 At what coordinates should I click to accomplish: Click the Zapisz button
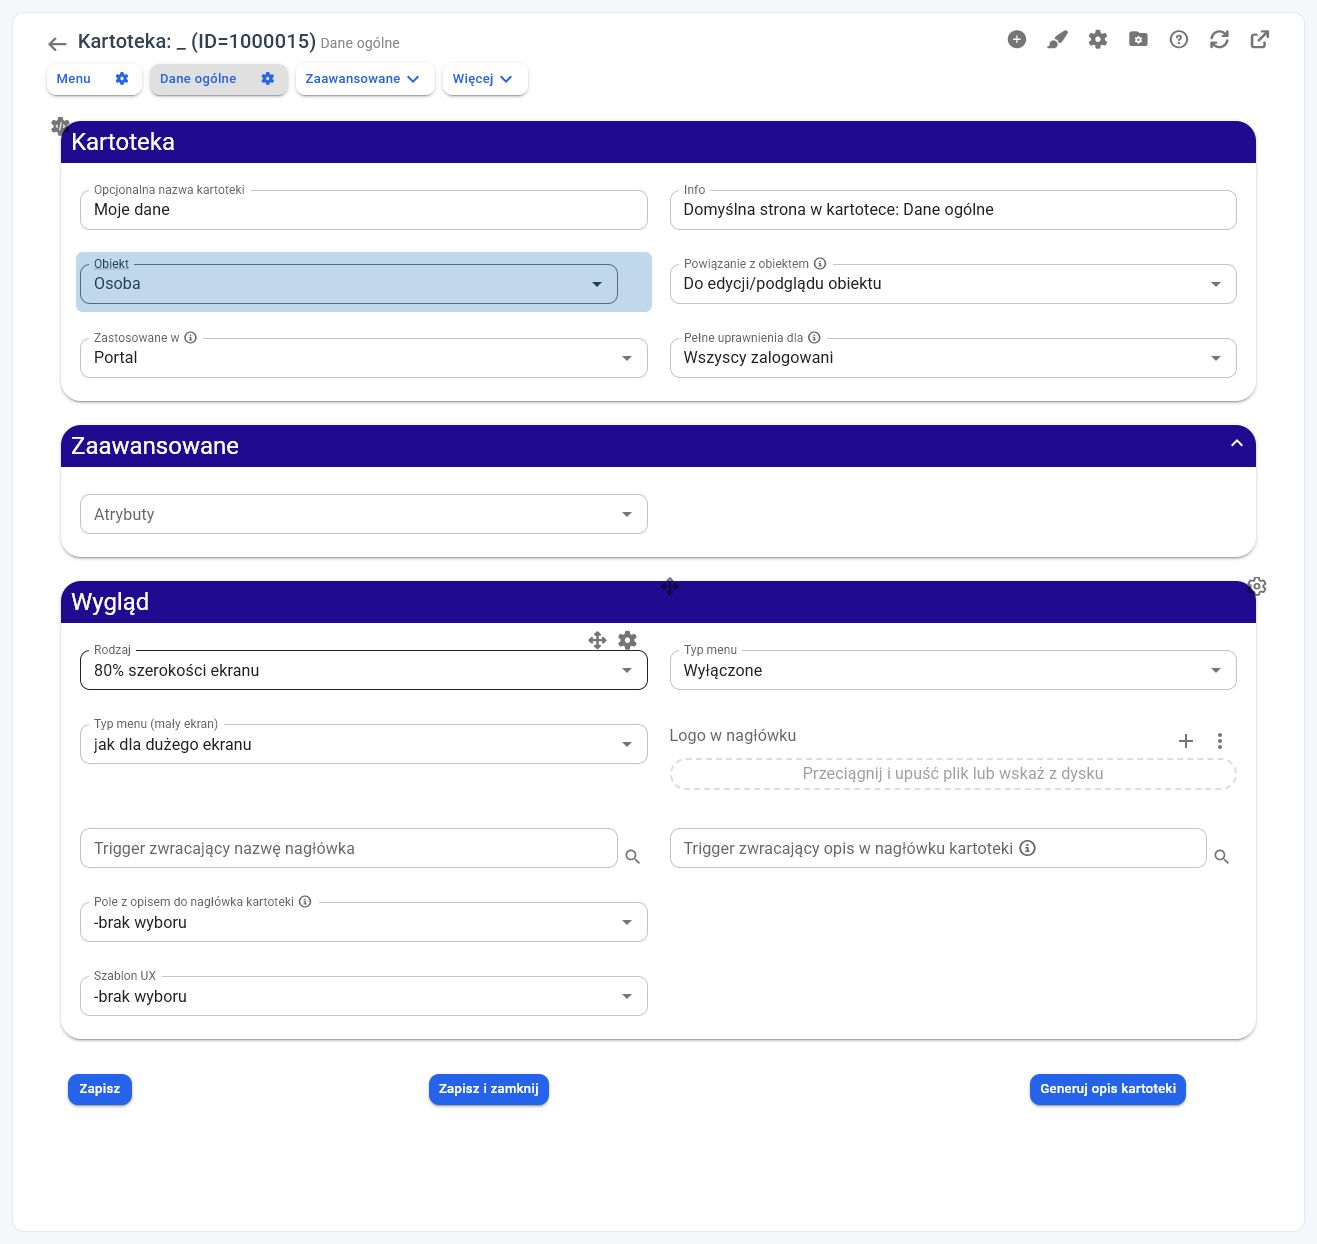click(x=100, y=1089)
